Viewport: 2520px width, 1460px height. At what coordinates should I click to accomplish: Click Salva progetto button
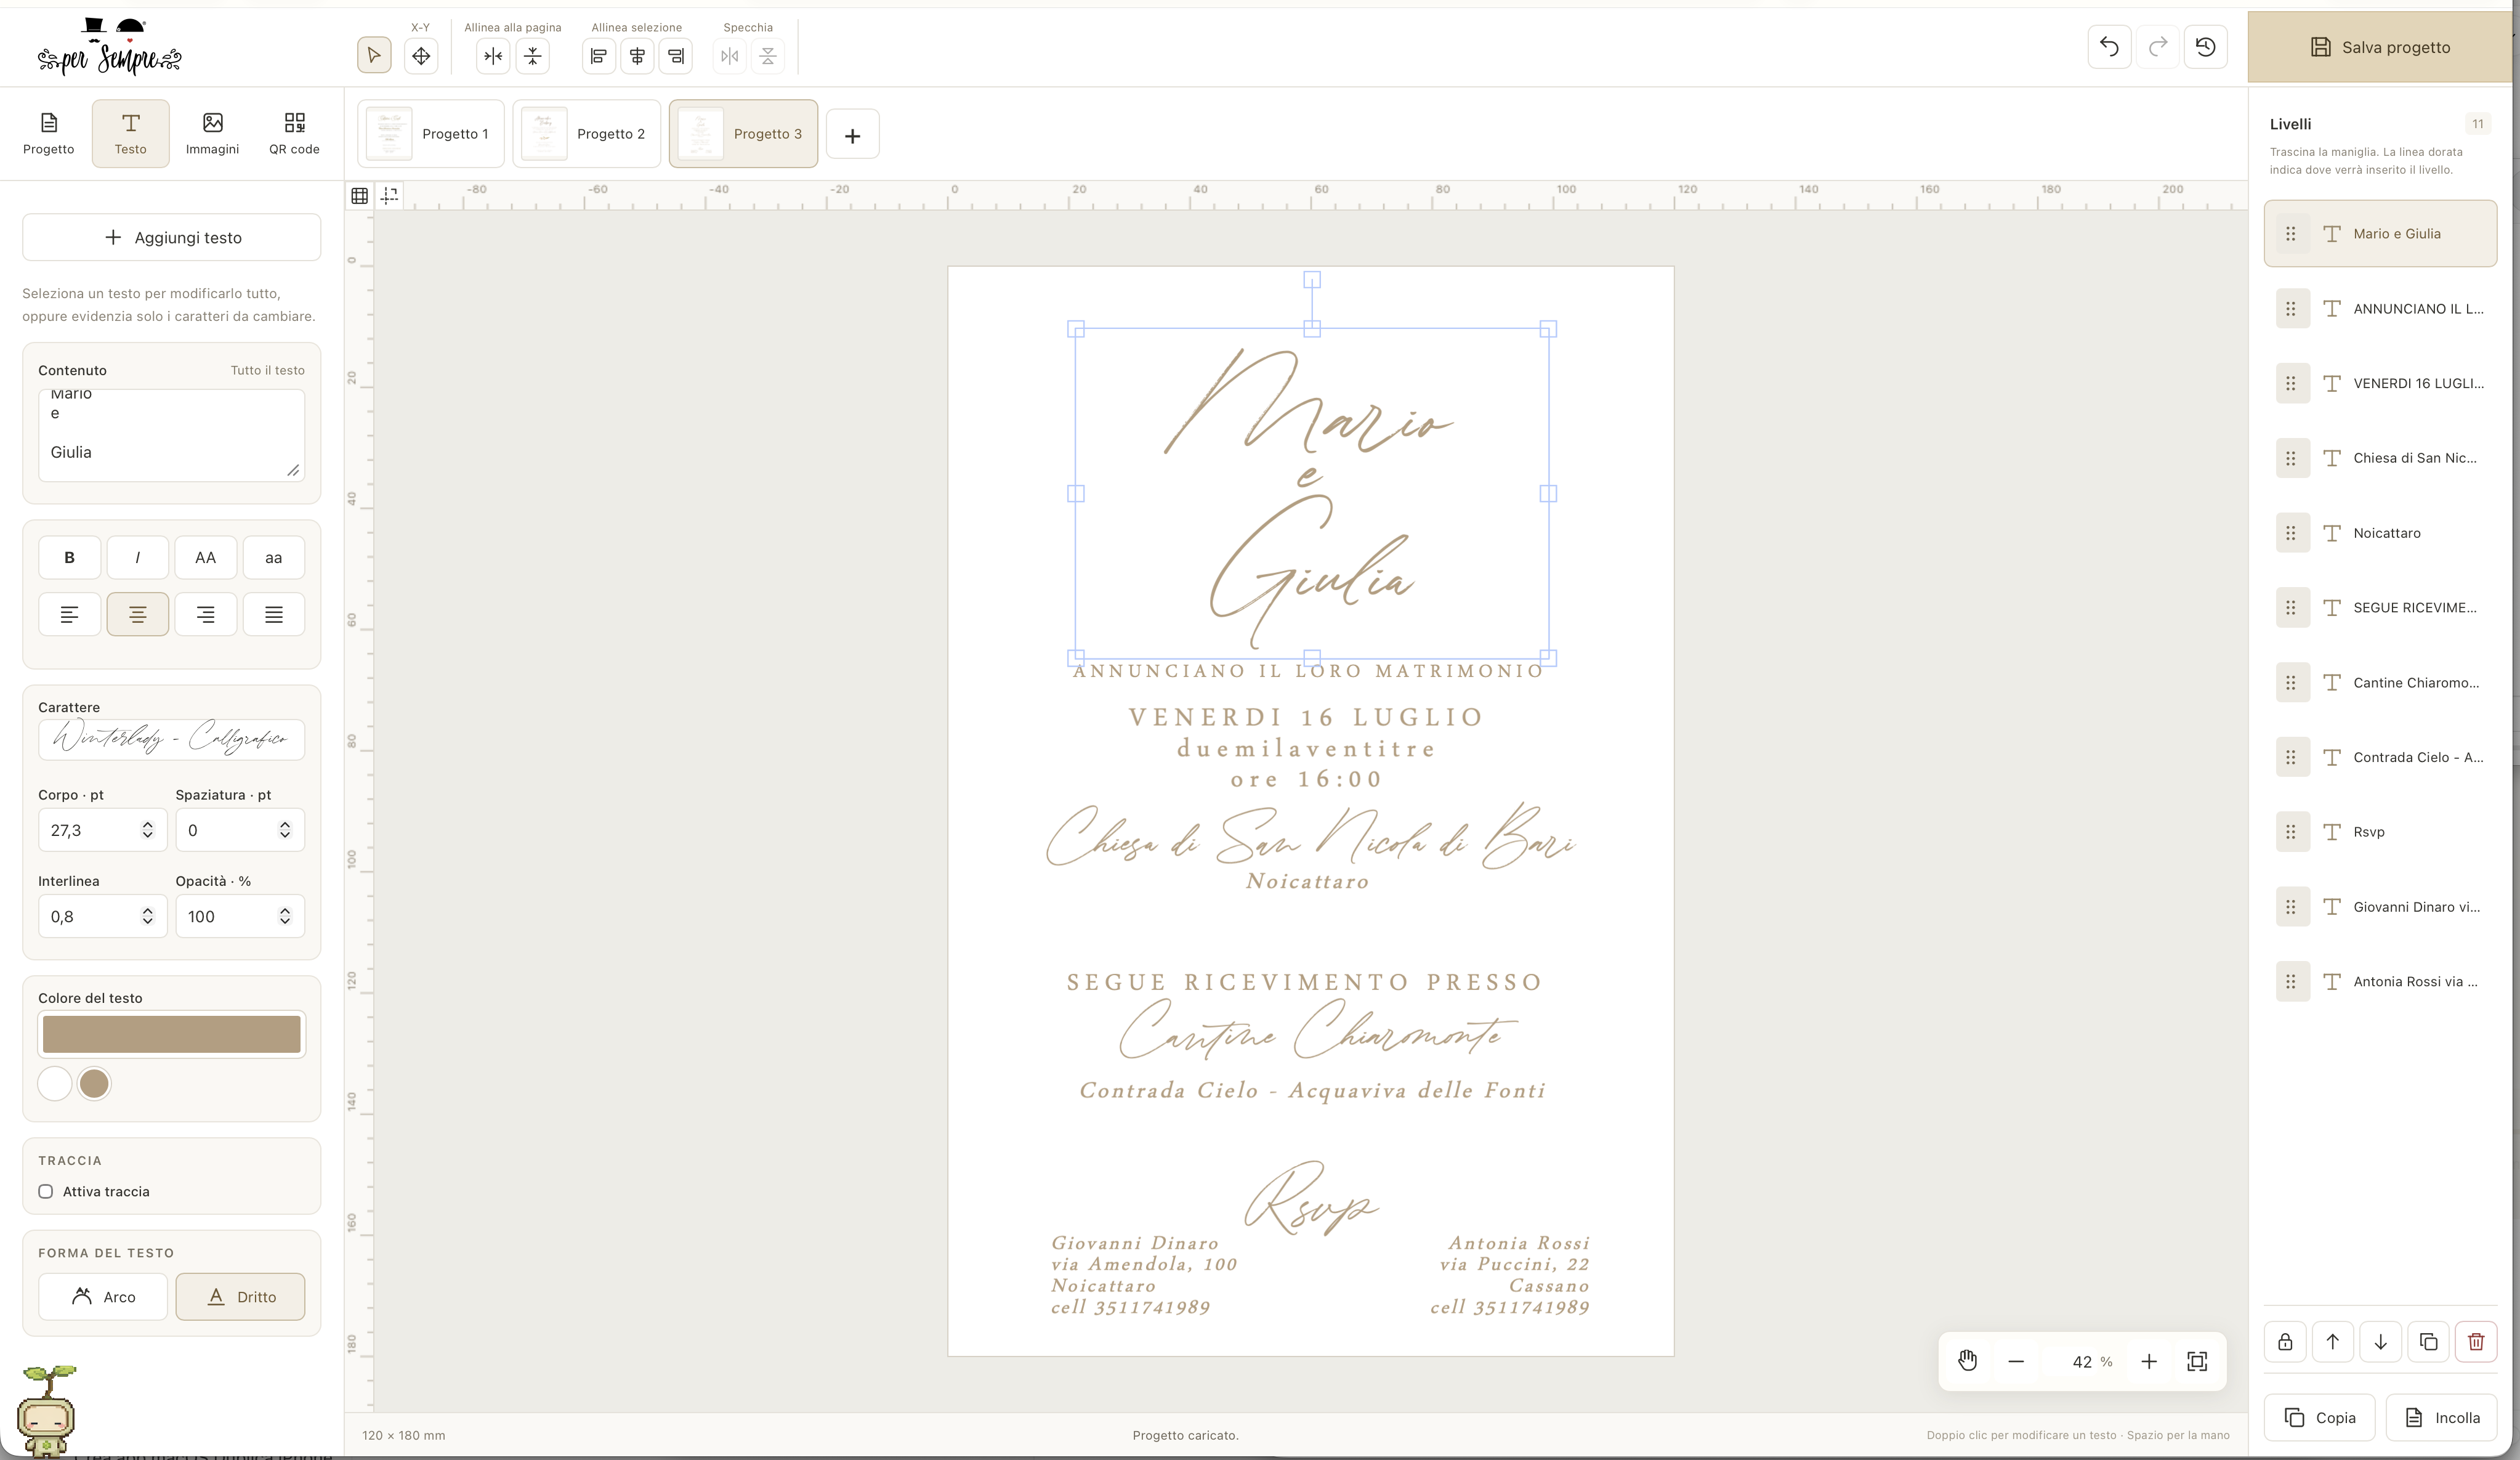point(2380,47)
